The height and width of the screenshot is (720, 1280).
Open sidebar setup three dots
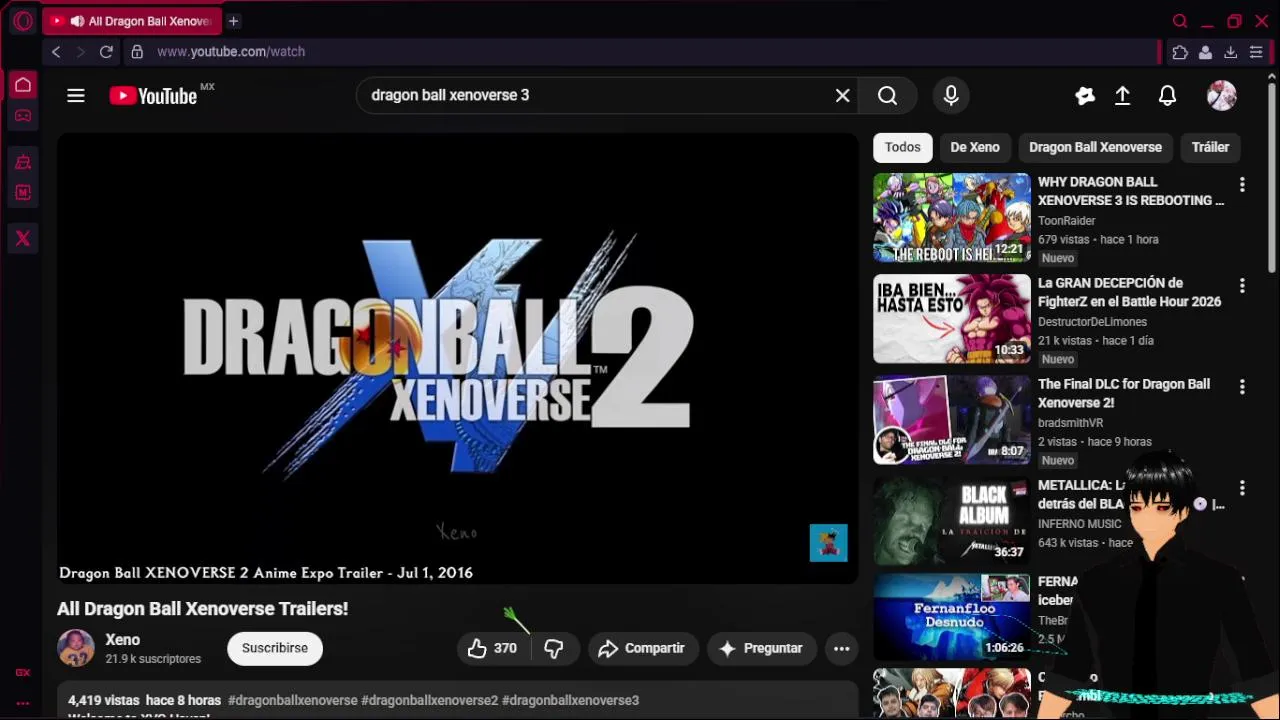tap(23, 703)
